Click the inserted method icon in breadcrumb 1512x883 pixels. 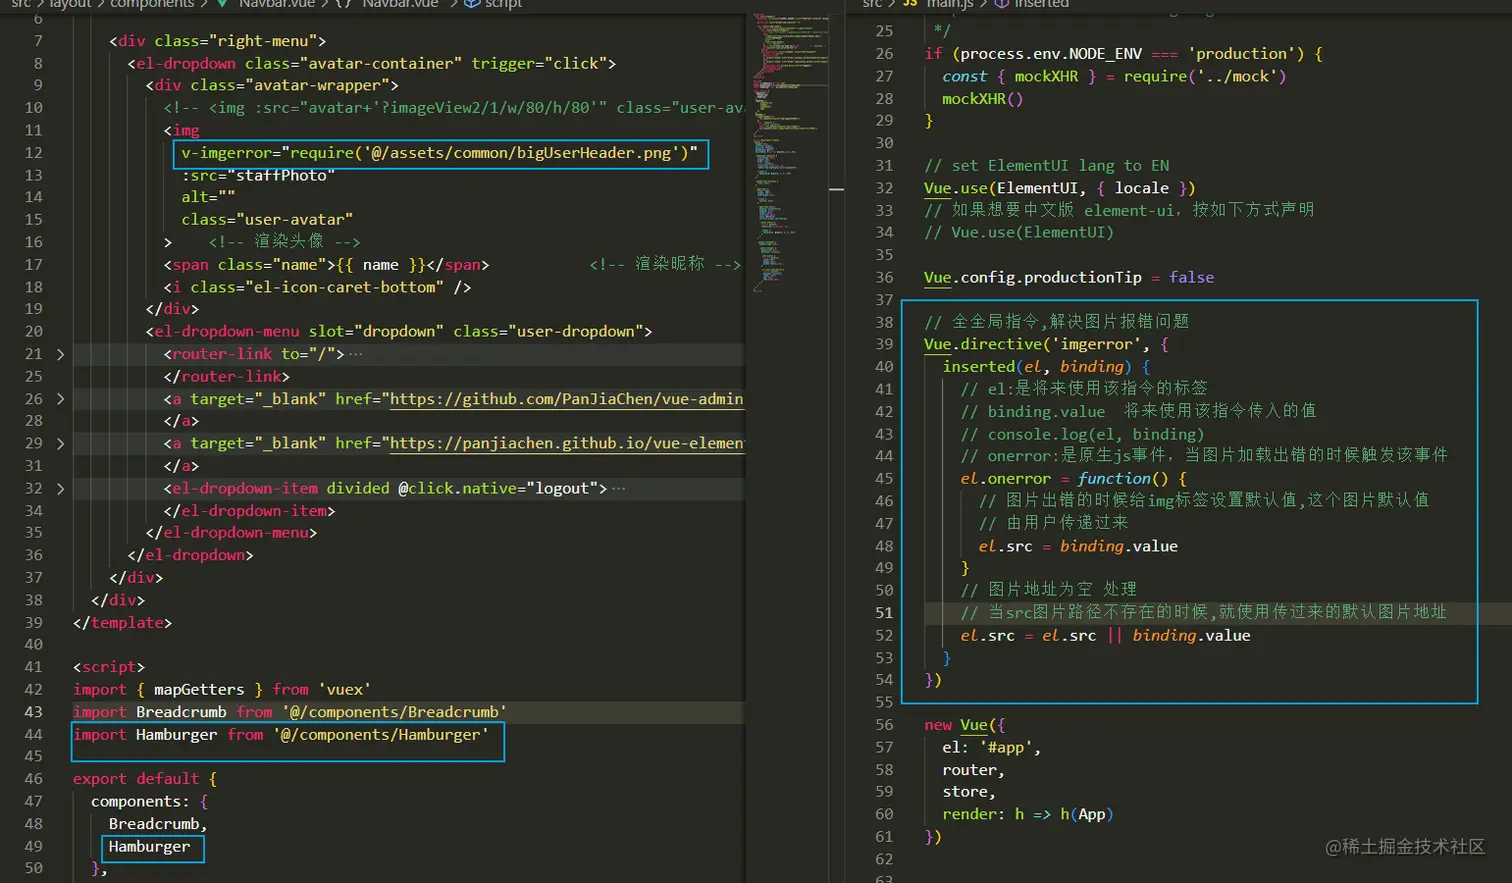coord(1001,4)
